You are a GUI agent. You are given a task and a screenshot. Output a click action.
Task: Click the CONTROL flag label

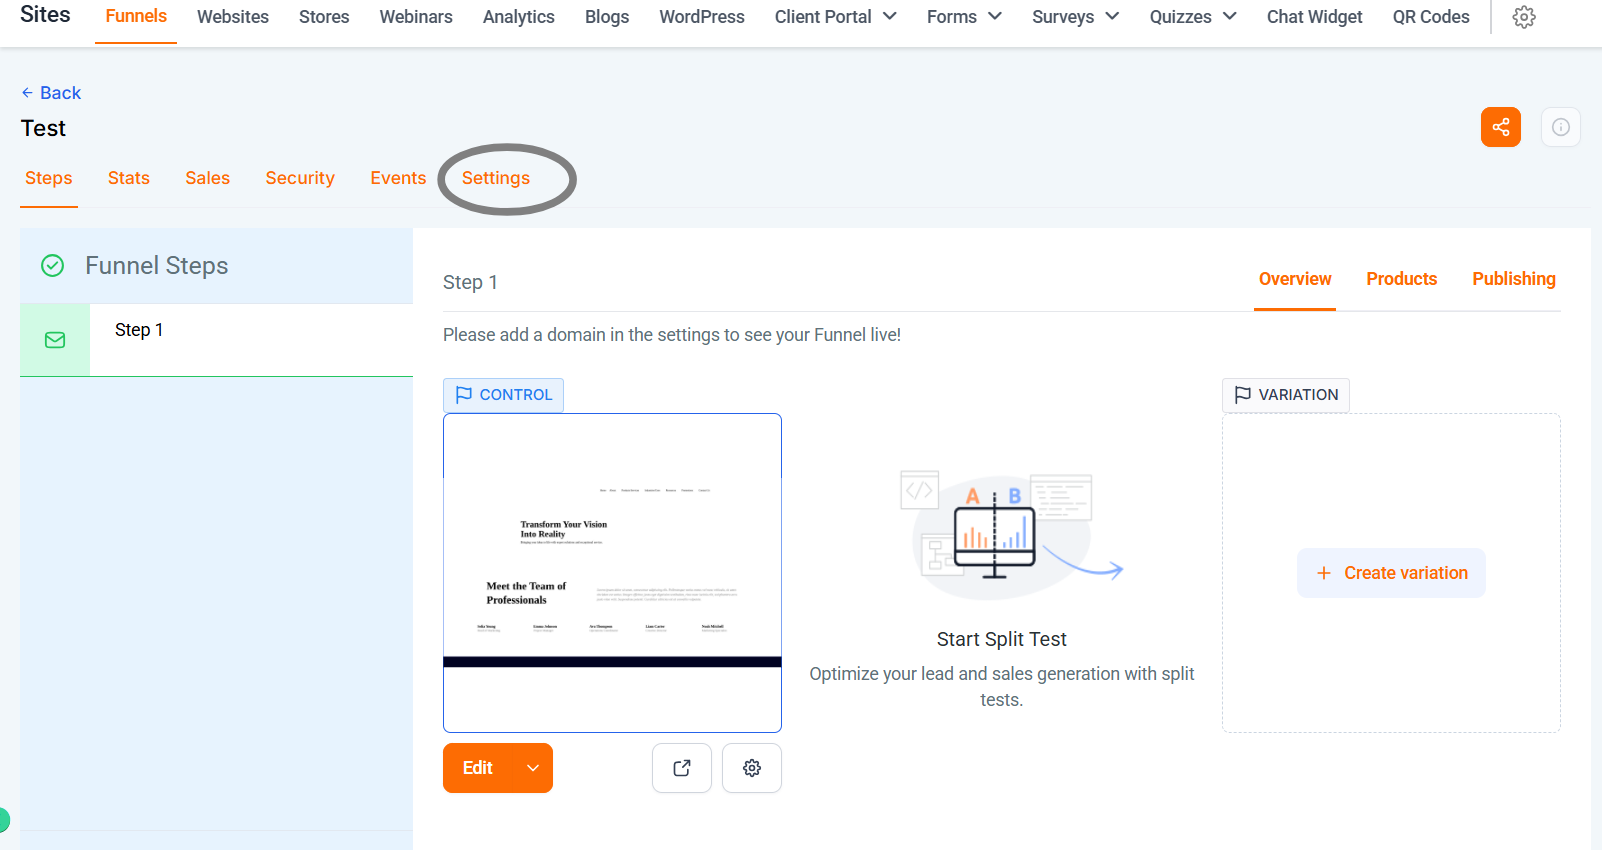[503, 394]
